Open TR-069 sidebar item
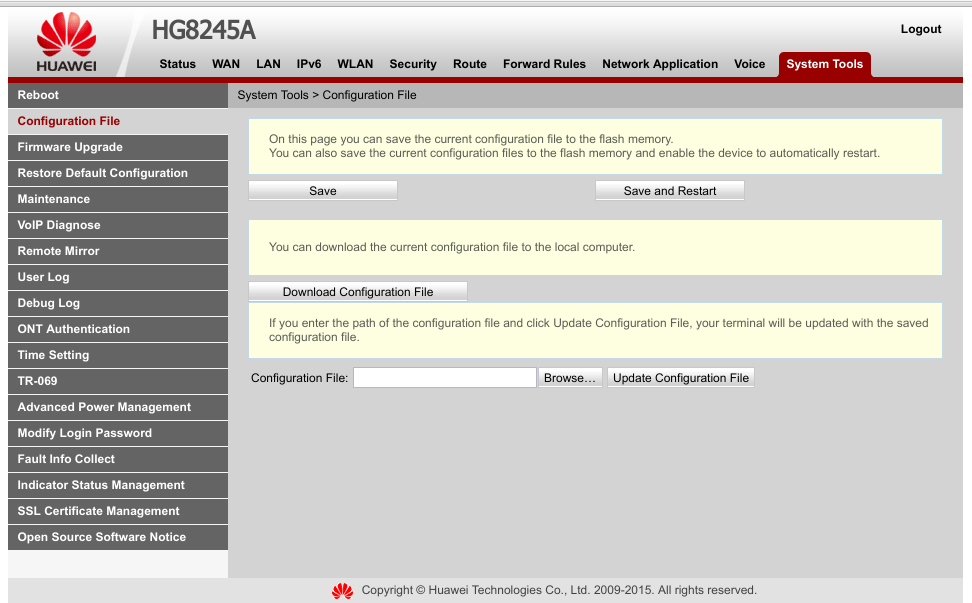Image resolution: width=972 pixels, height=603 pixels. pyautogui.click(x=118, y=382)
